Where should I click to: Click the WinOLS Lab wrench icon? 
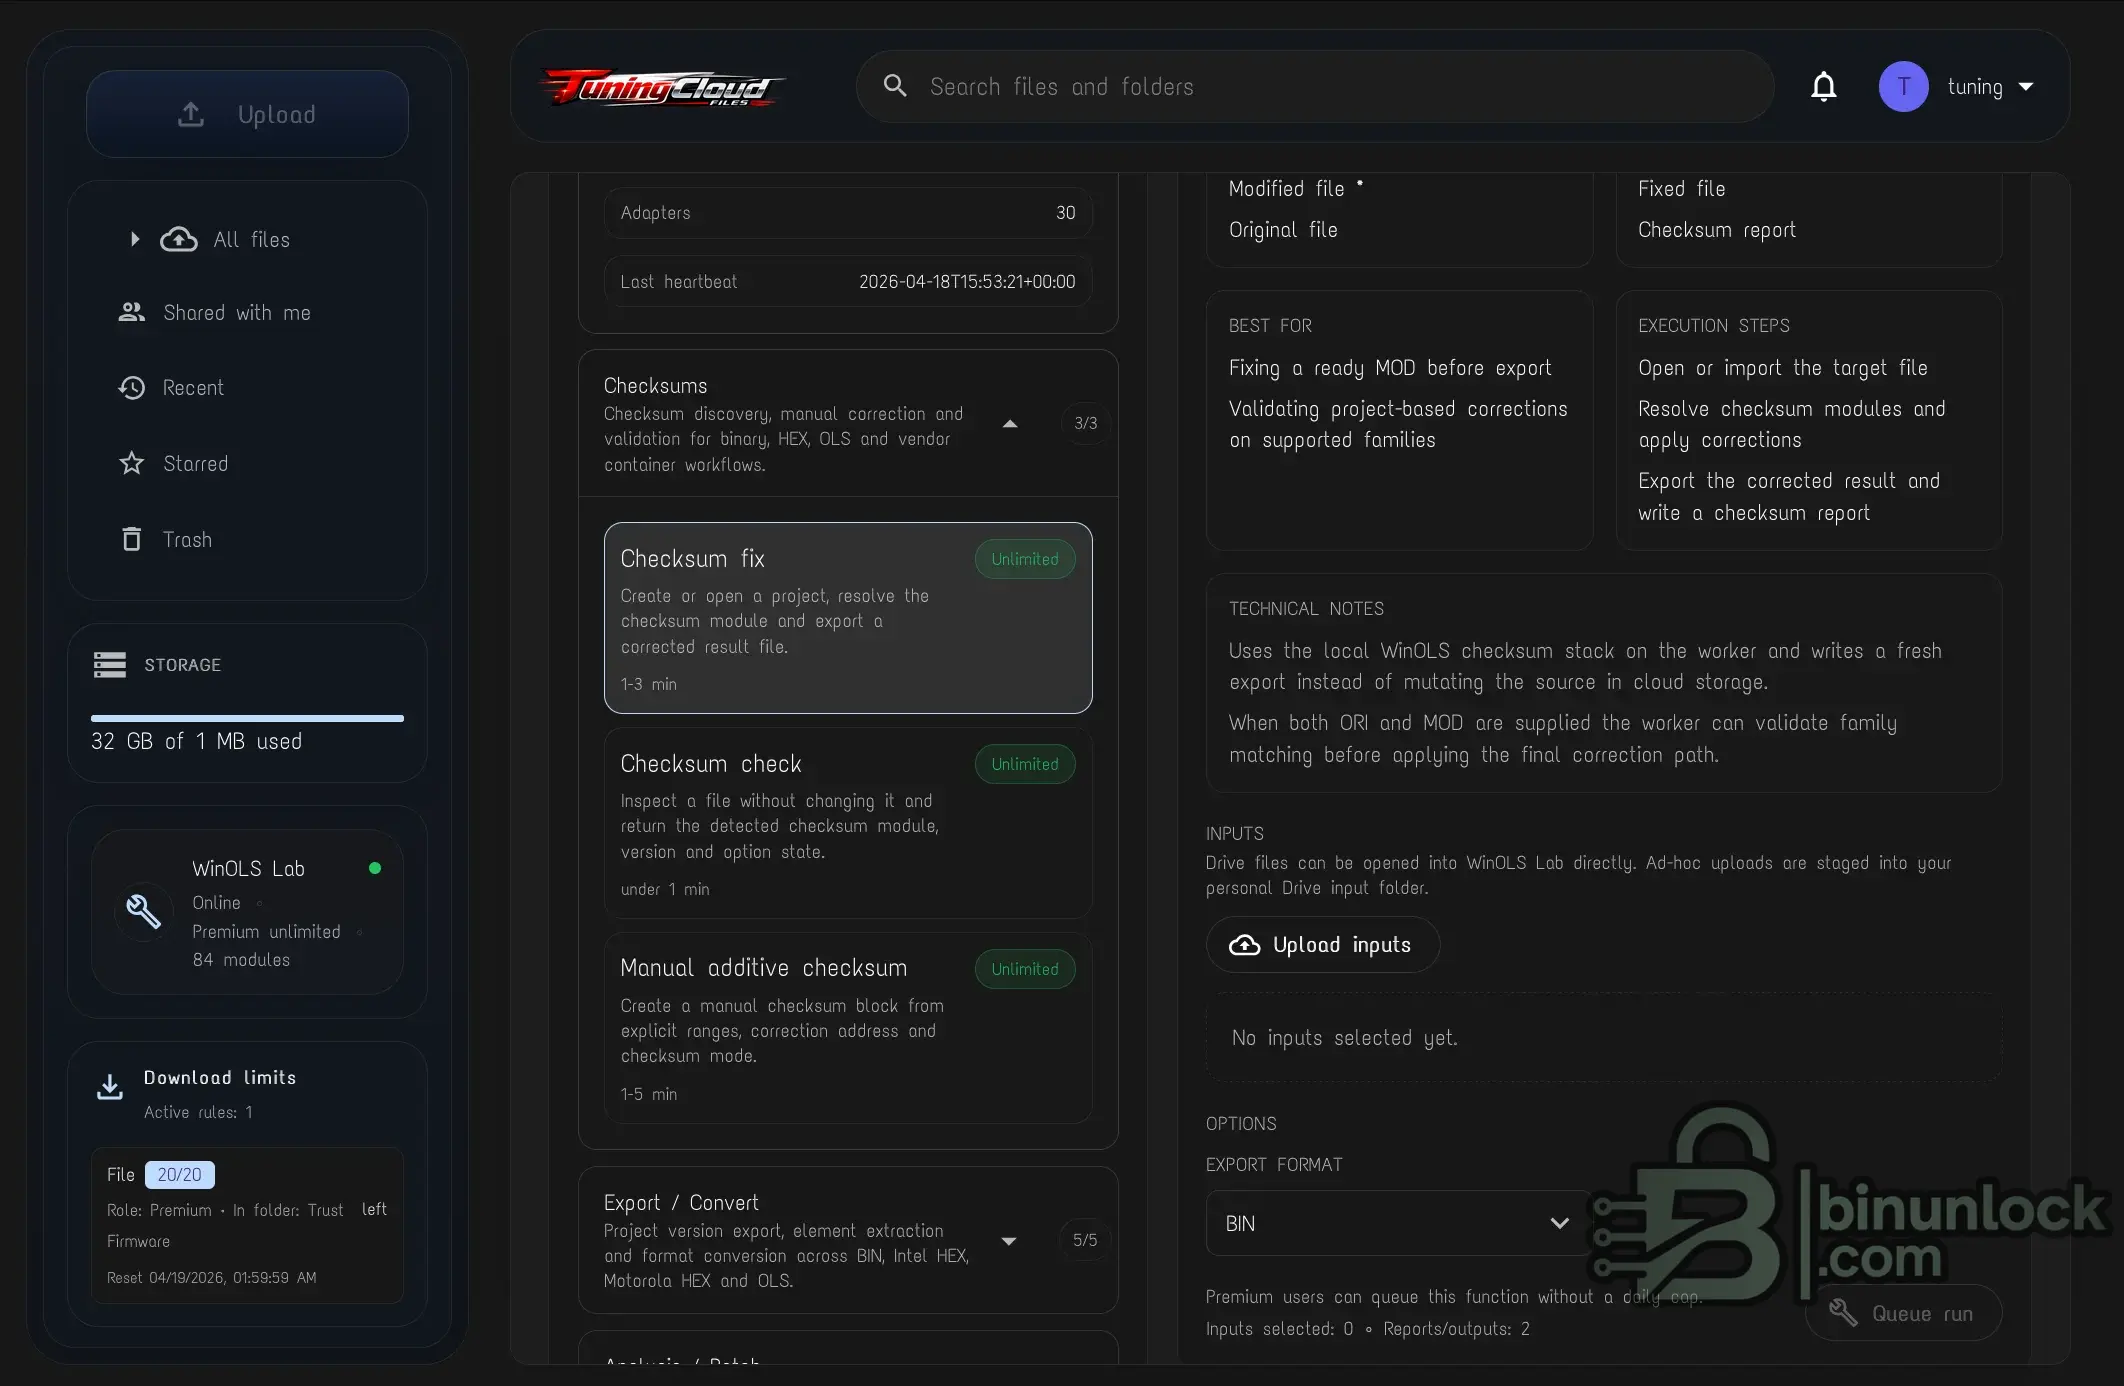click(x=143, y=911)
